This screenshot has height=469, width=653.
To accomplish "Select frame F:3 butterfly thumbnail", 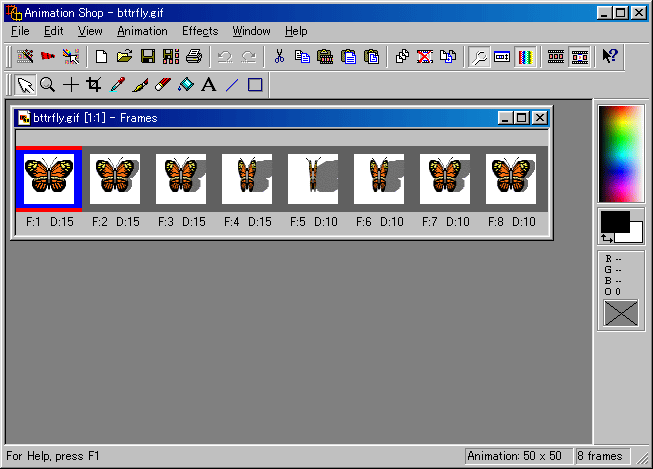I will (181, 179).
